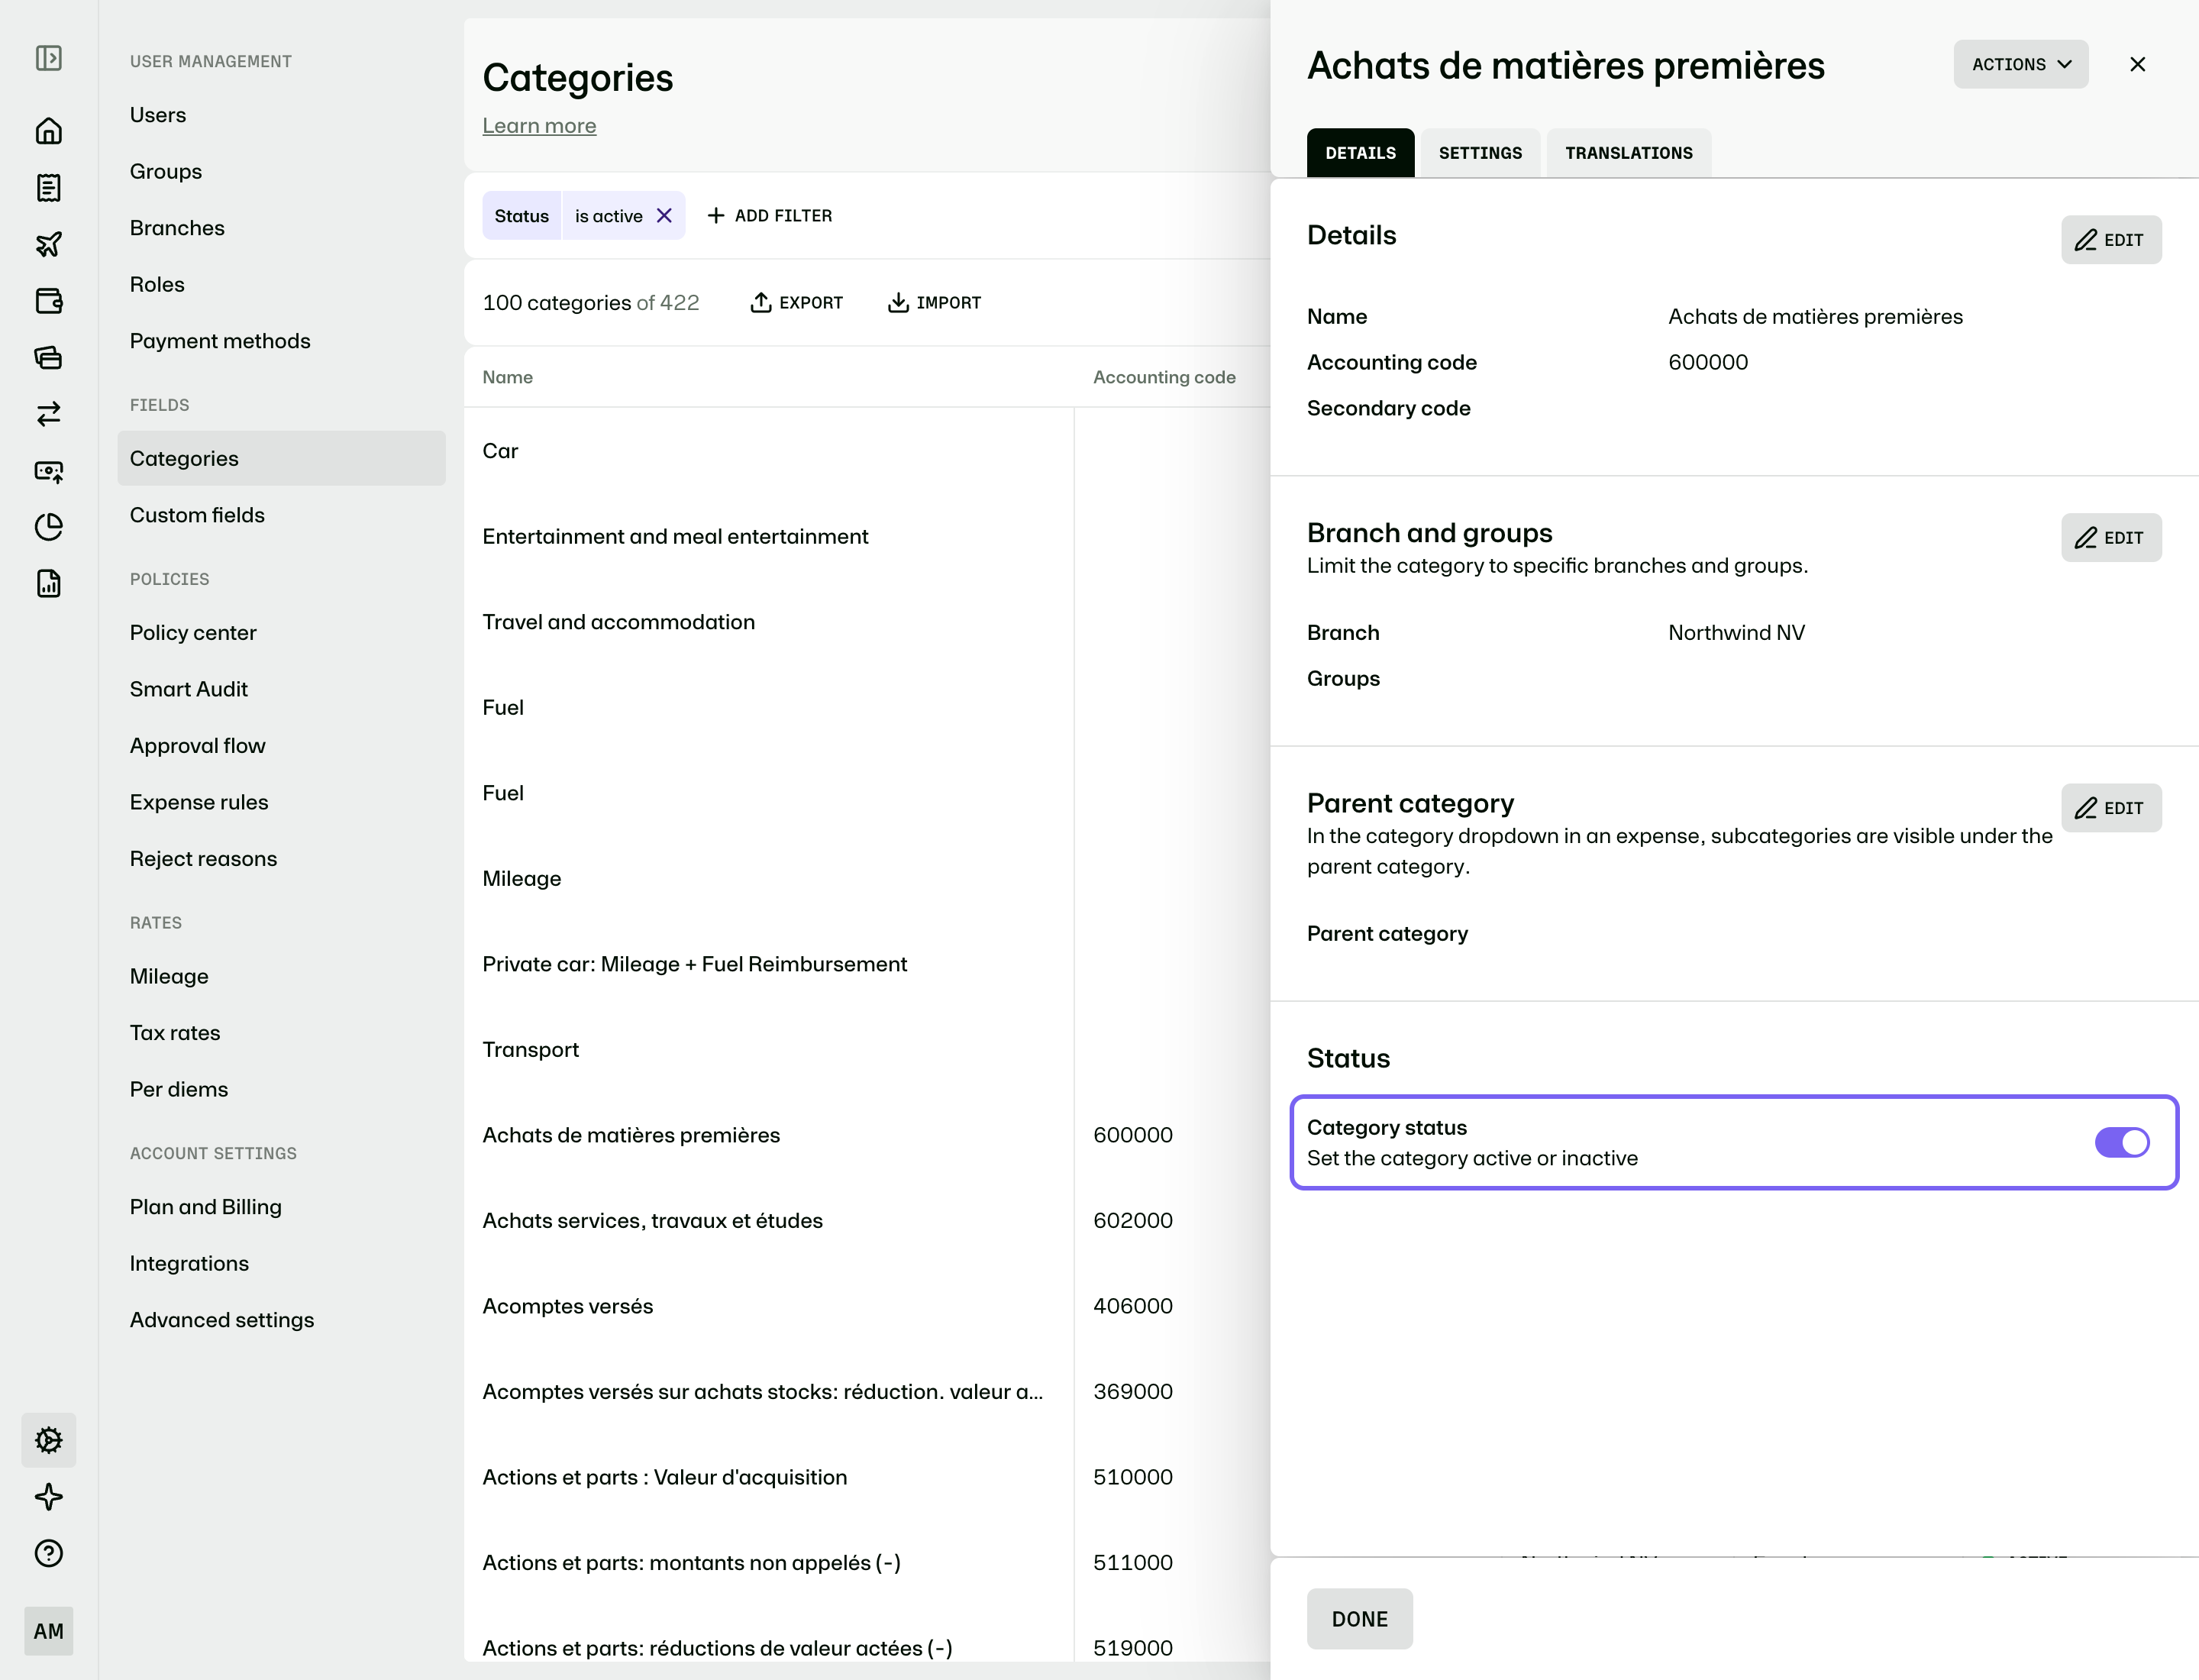Switch to the Translations tab

tap(1628, 153)
